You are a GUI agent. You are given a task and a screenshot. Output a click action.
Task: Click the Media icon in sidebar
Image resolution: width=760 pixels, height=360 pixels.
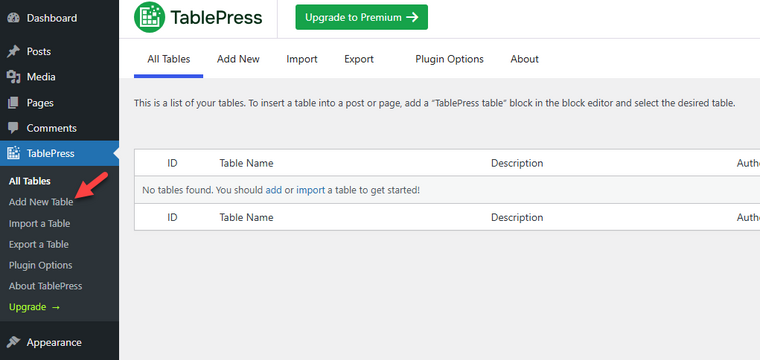click(x=13, y=77)
